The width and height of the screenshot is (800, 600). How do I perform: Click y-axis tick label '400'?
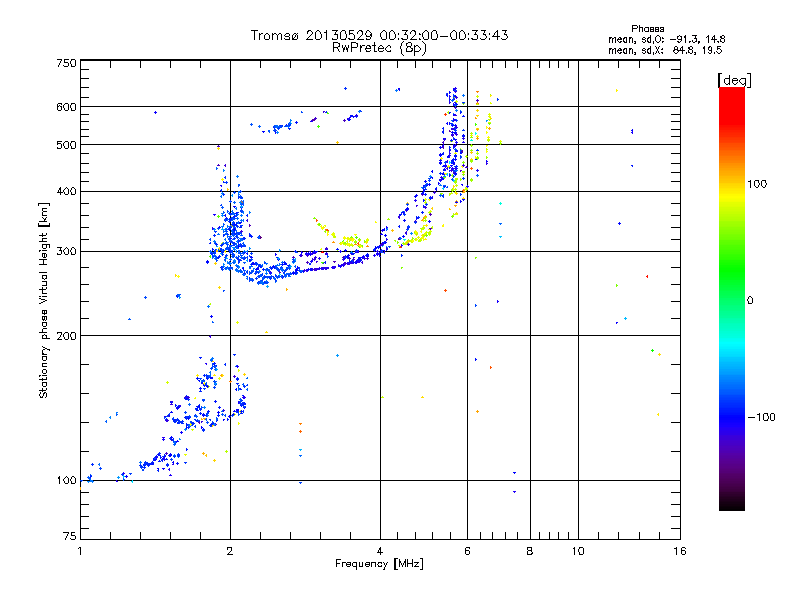[x=66, y=191]
